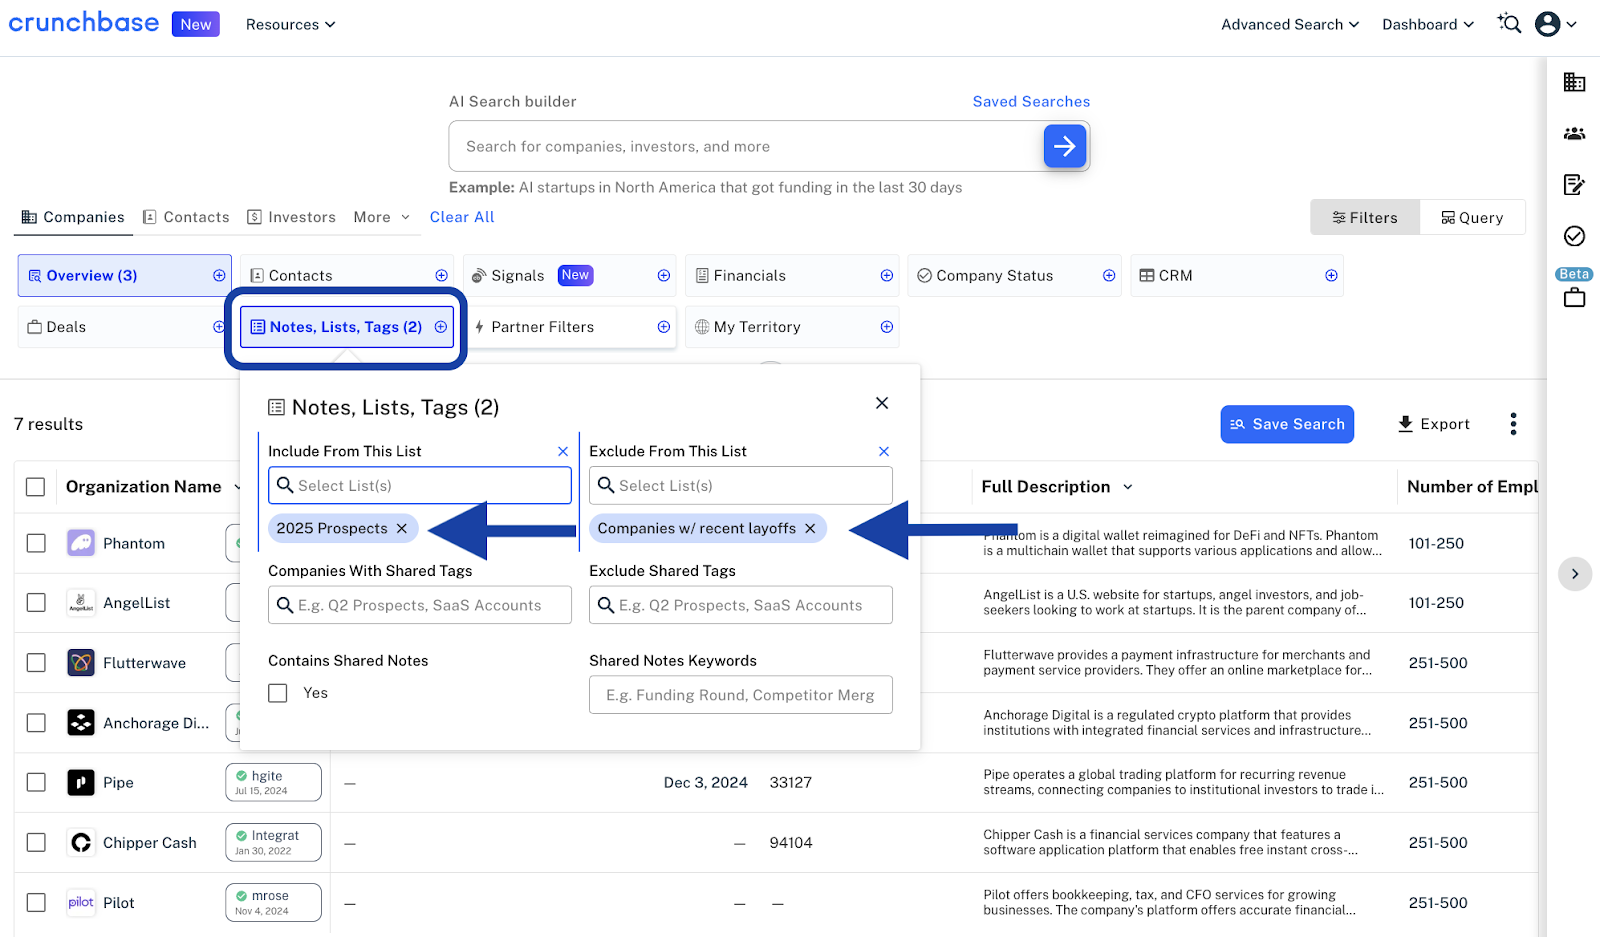Open the Deals filter group
This screenshot has width=1600, height=937.
(123, 327)
